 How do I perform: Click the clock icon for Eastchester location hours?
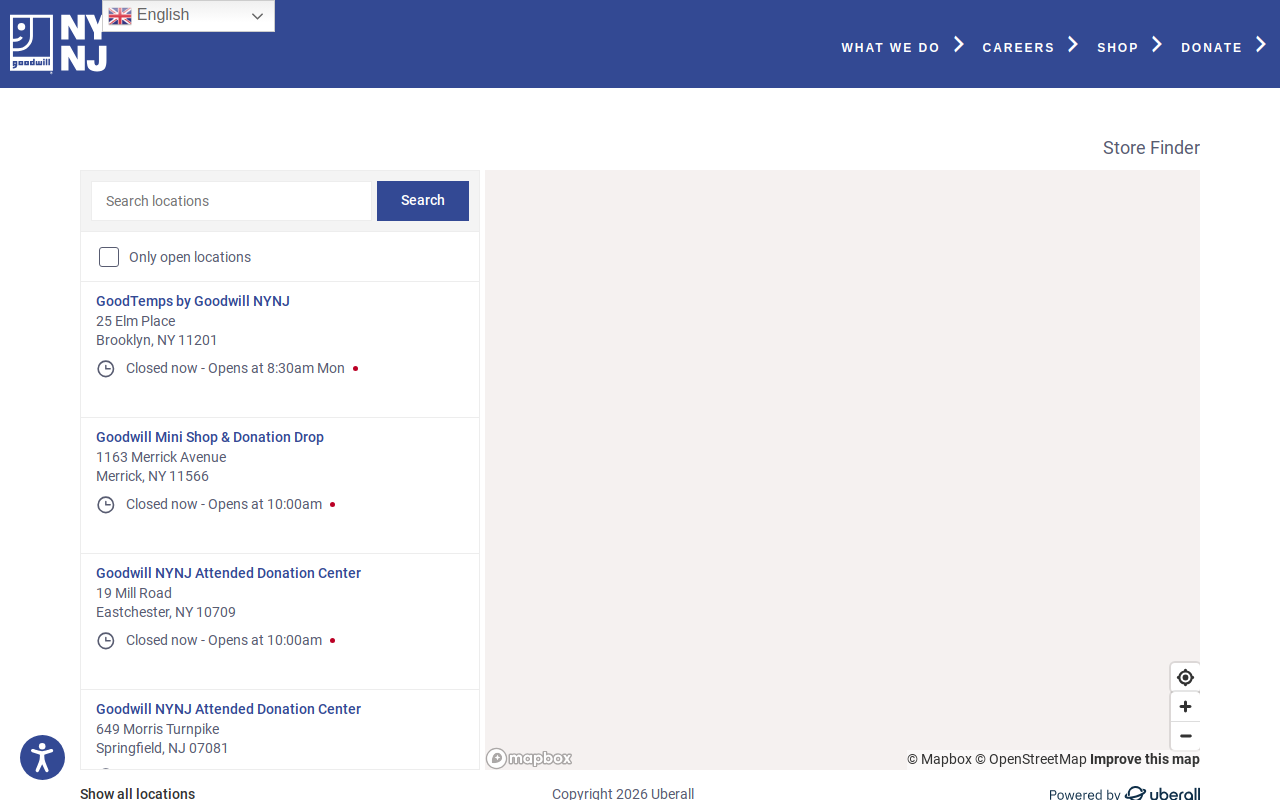pos(105,641)
